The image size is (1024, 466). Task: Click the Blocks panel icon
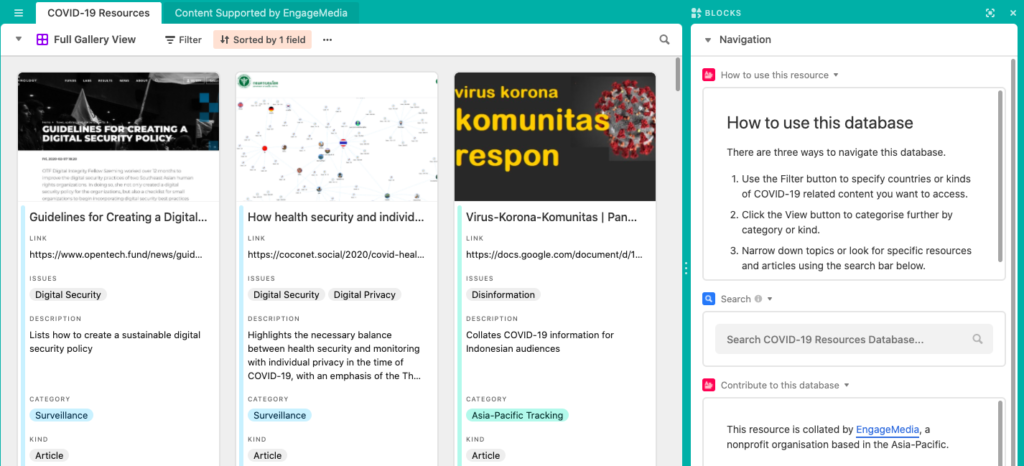(x=696, y=13)
